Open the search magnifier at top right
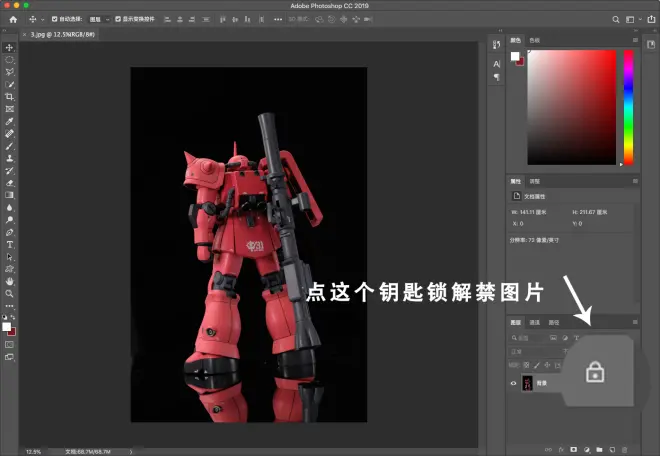 tap(615, 19)
